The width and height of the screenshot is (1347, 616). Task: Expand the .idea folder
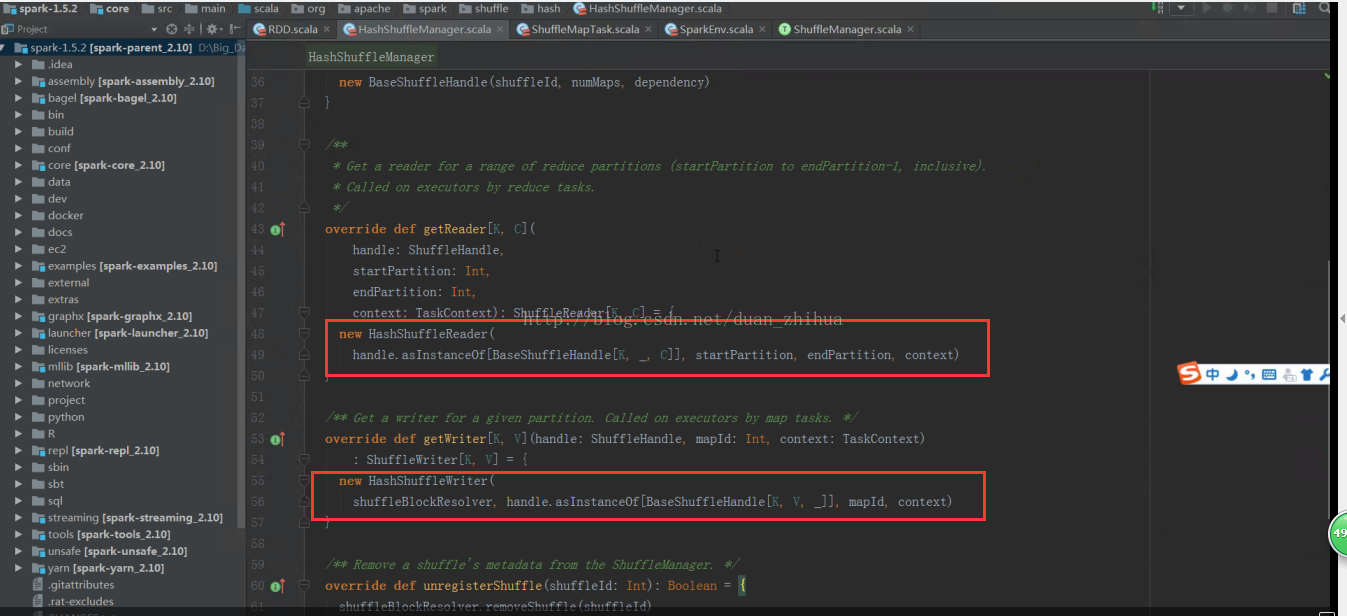[18, 64]
